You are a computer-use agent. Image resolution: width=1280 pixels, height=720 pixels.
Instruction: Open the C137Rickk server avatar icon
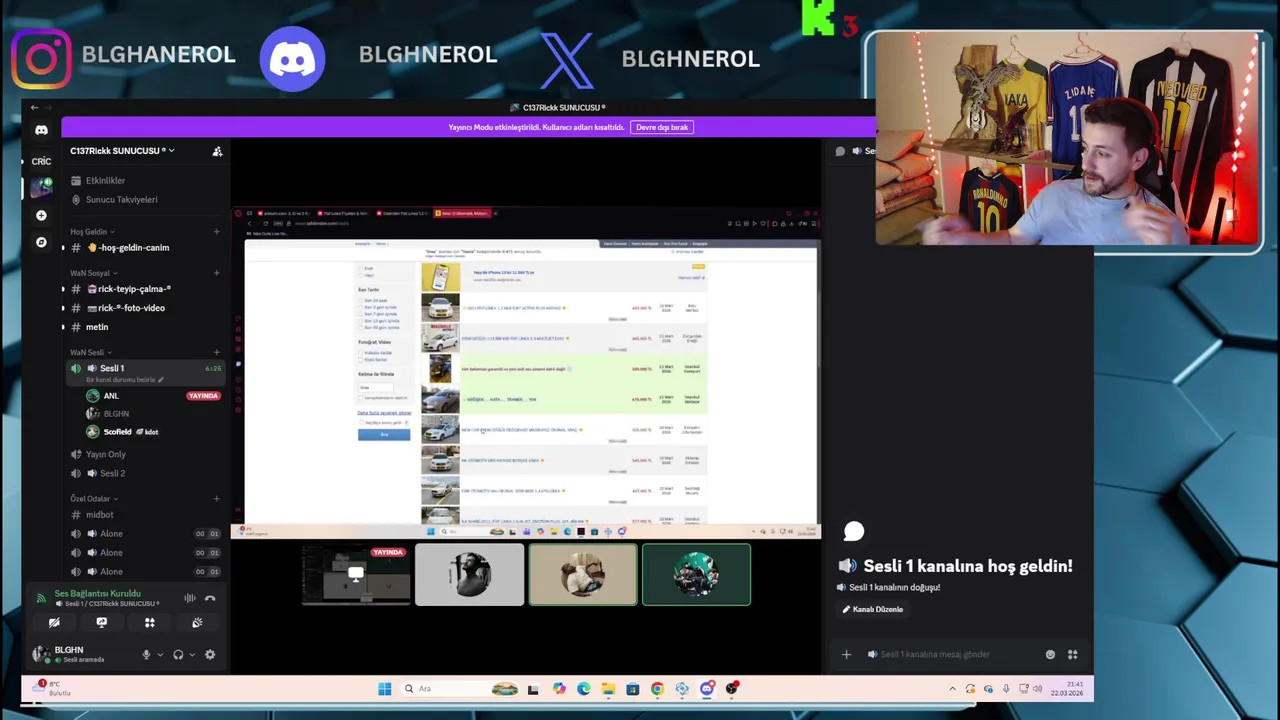tap(41, 187)
